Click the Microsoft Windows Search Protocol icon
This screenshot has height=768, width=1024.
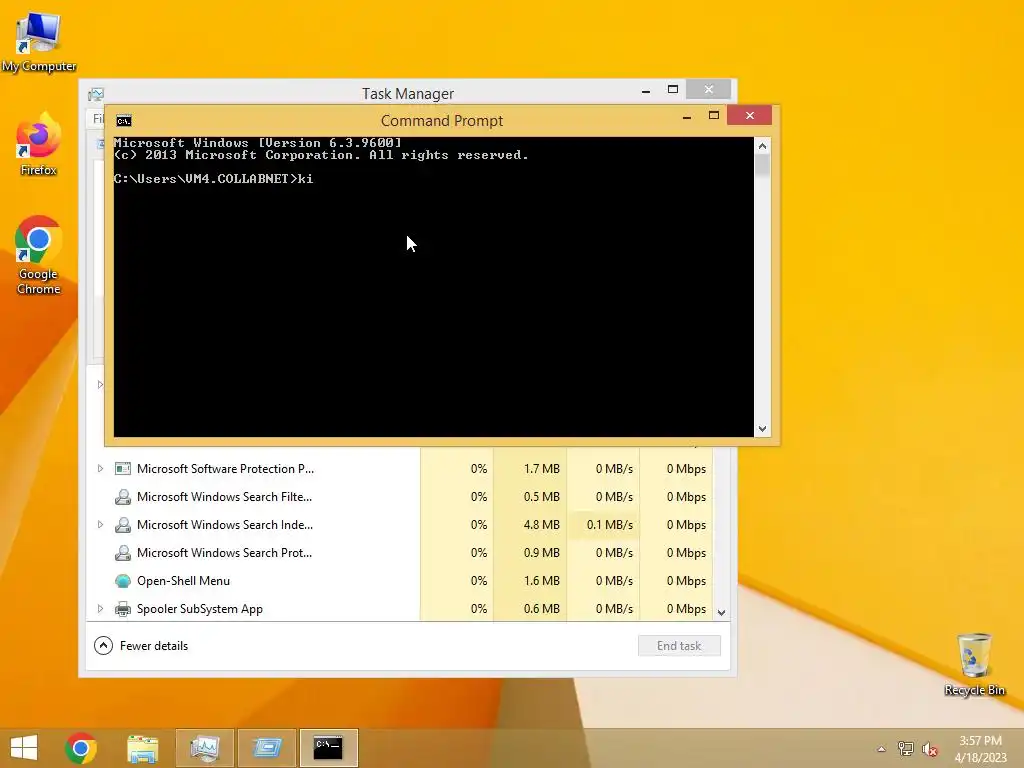click(x=122, y=553)
